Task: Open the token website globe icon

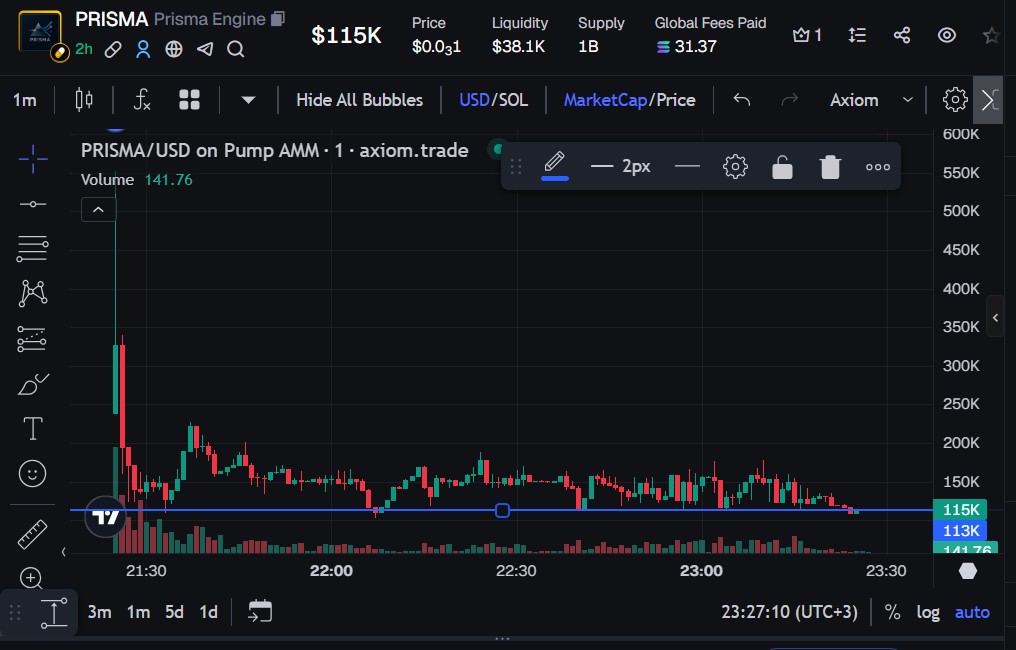Action: (x=174, y=49)
